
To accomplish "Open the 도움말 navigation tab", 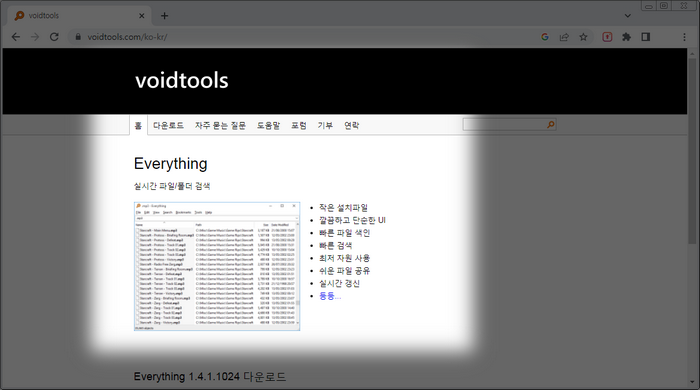I will pos(268,125).
